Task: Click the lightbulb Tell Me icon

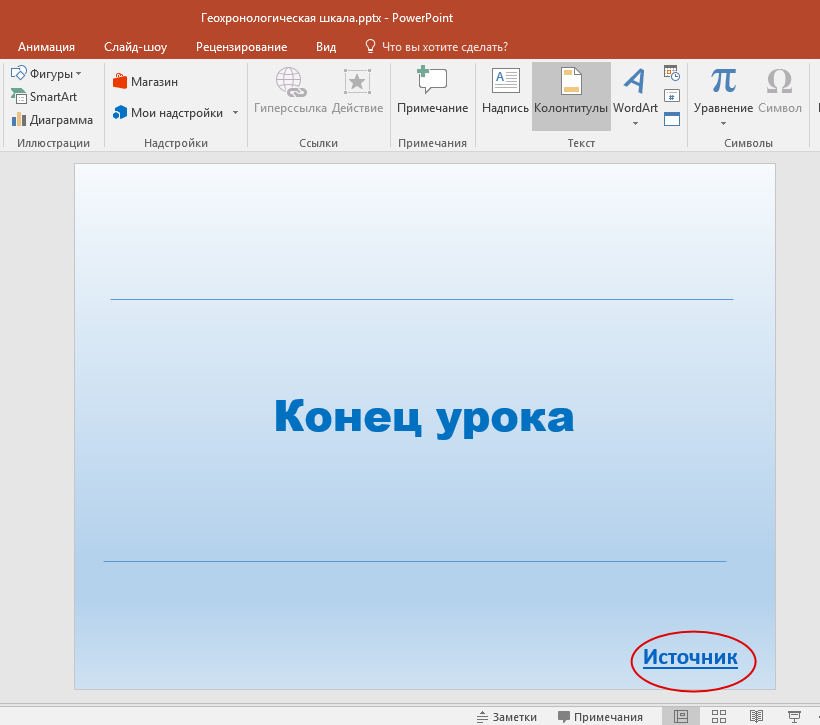Action: 370,47
